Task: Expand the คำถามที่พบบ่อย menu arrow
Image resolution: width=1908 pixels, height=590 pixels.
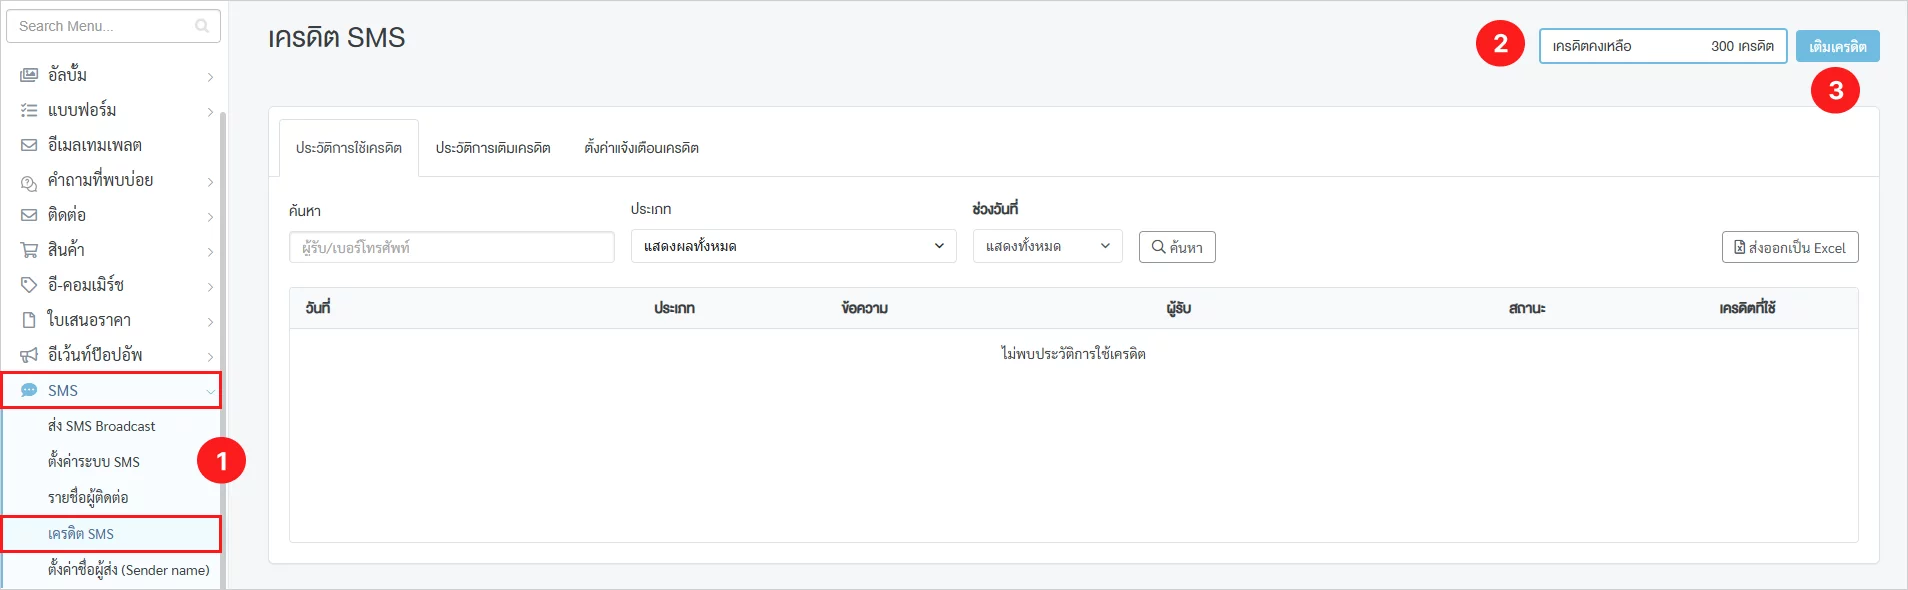Action: 210,181
